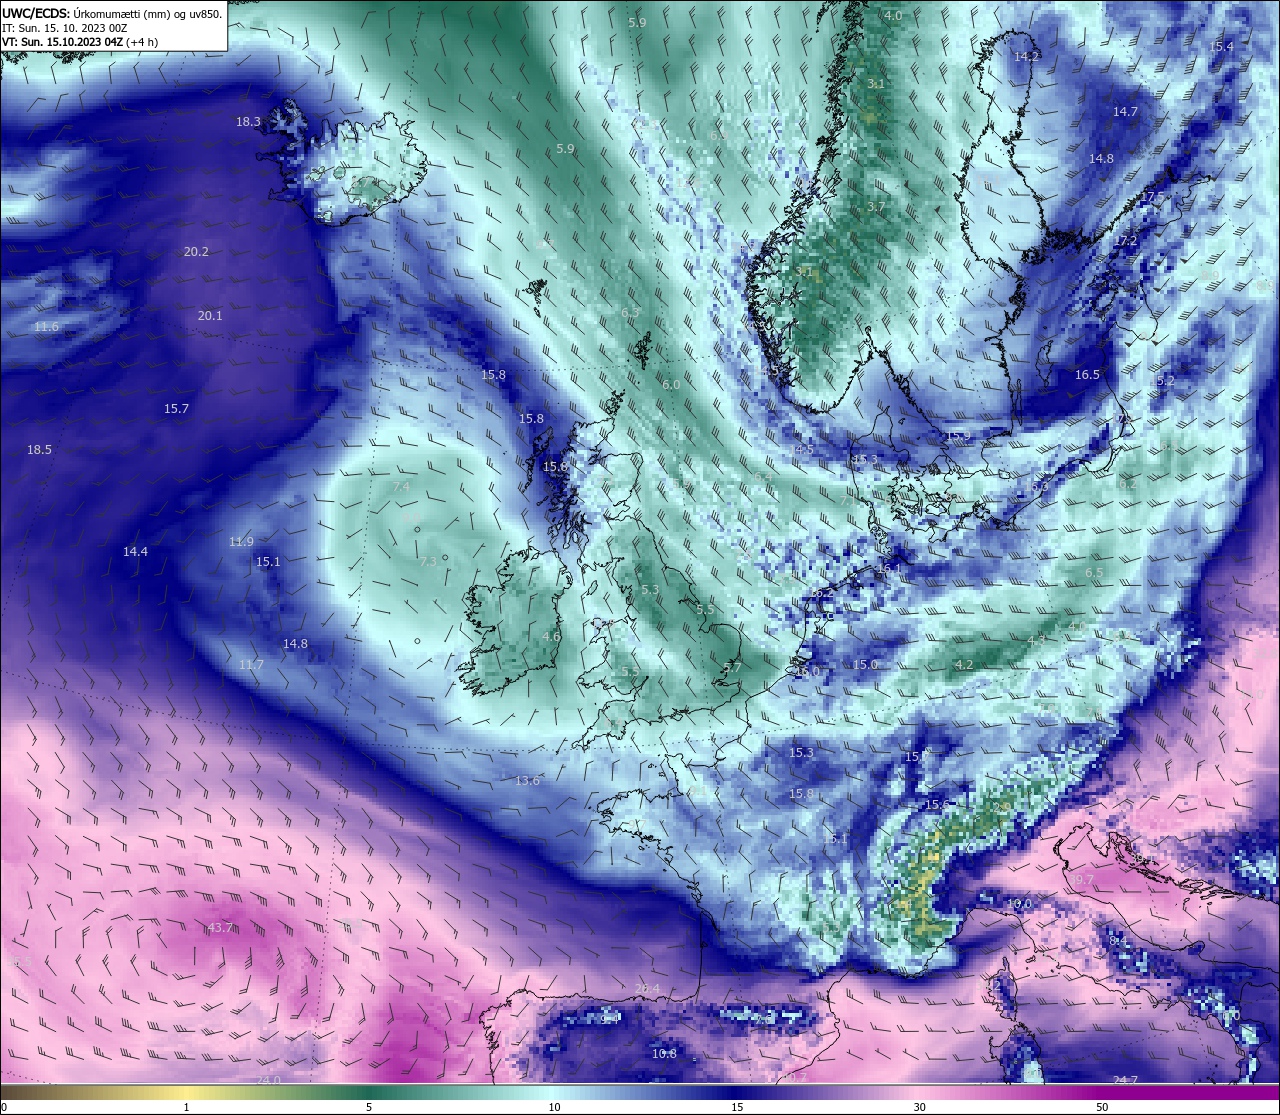Viewport: 1280px width, 1115px height.
Task: Click the IT: Sun. 15. 10. 2023 00Z line
Action: click(x=64, y=28)
